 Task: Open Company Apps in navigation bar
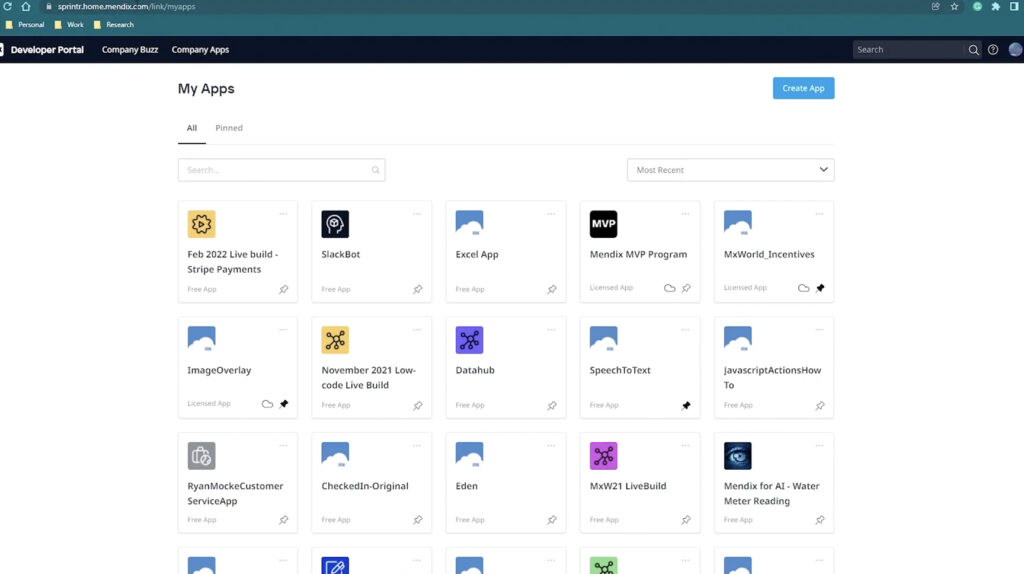coord(200,49)
